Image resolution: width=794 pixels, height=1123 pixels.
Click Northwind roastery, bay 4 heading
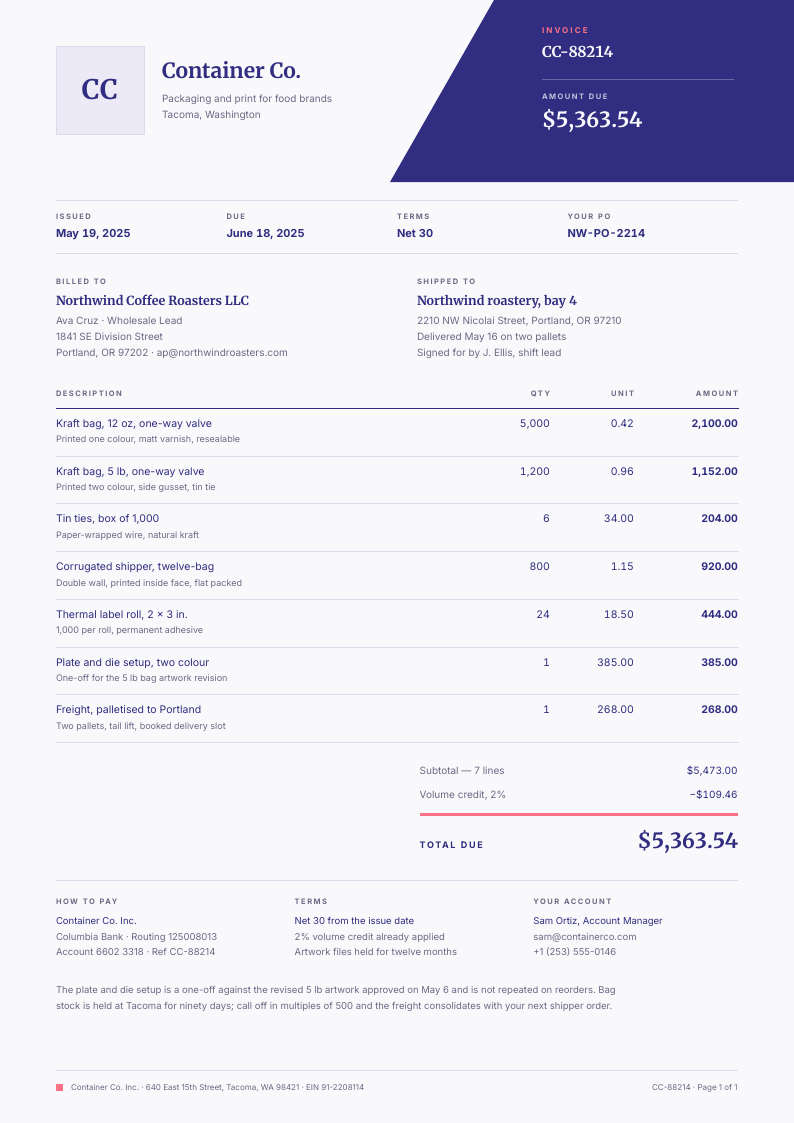point(497,300)
